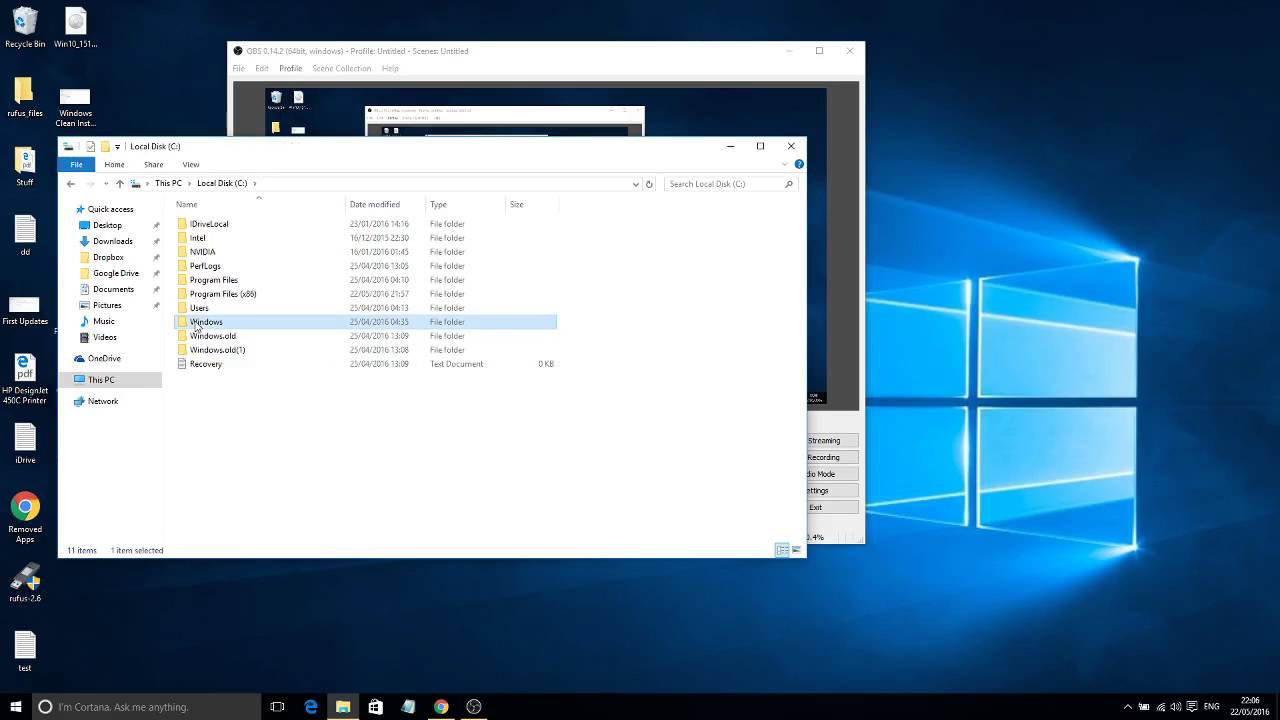Open the Store icon on the taskbar
1280x720 pixels.
pyautogui.click(x=375, y=707)
